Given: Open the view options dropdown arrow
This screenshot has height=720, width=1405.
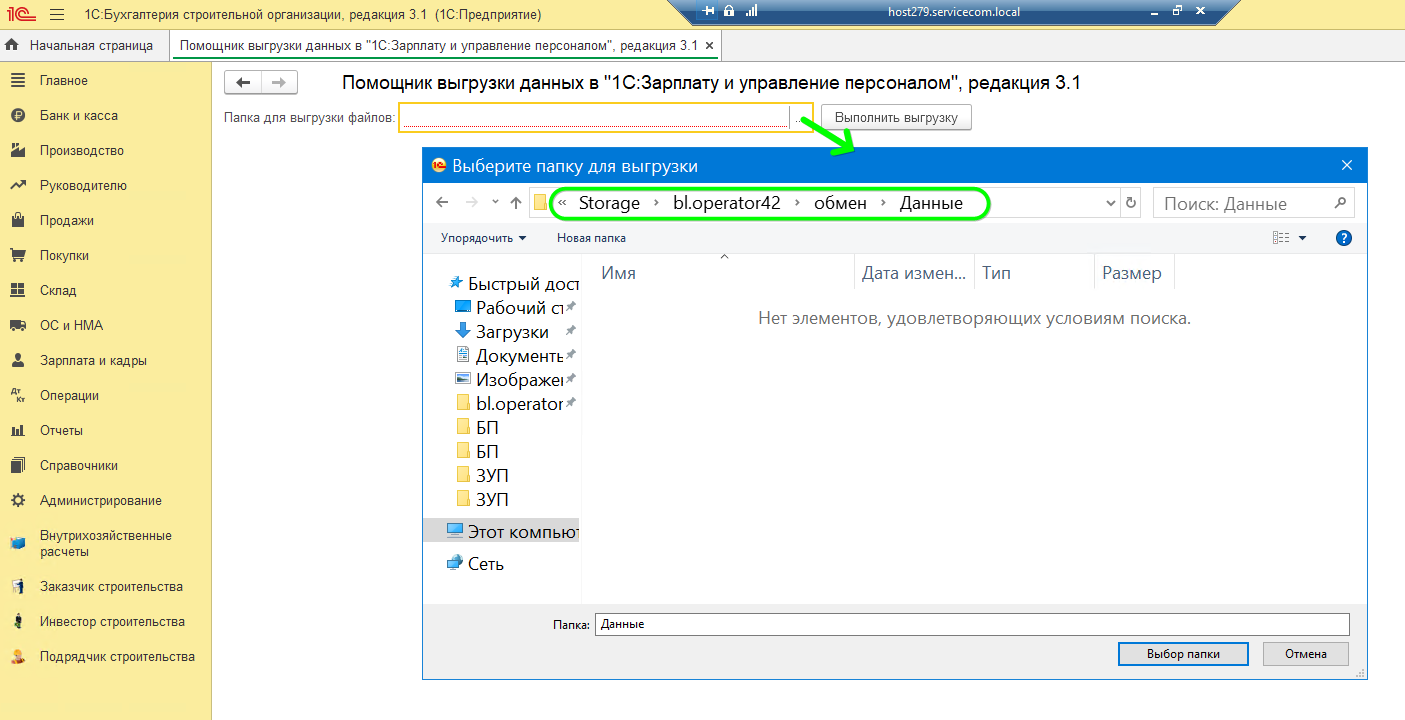Looking at the screenshot, I should (x=1302, y=238).
